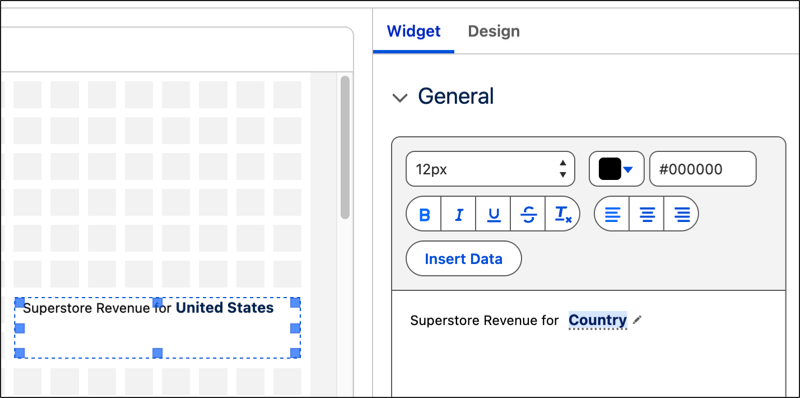
Task: Click the 'United States' bold text on canvas
Action: (x=224, y=308)
